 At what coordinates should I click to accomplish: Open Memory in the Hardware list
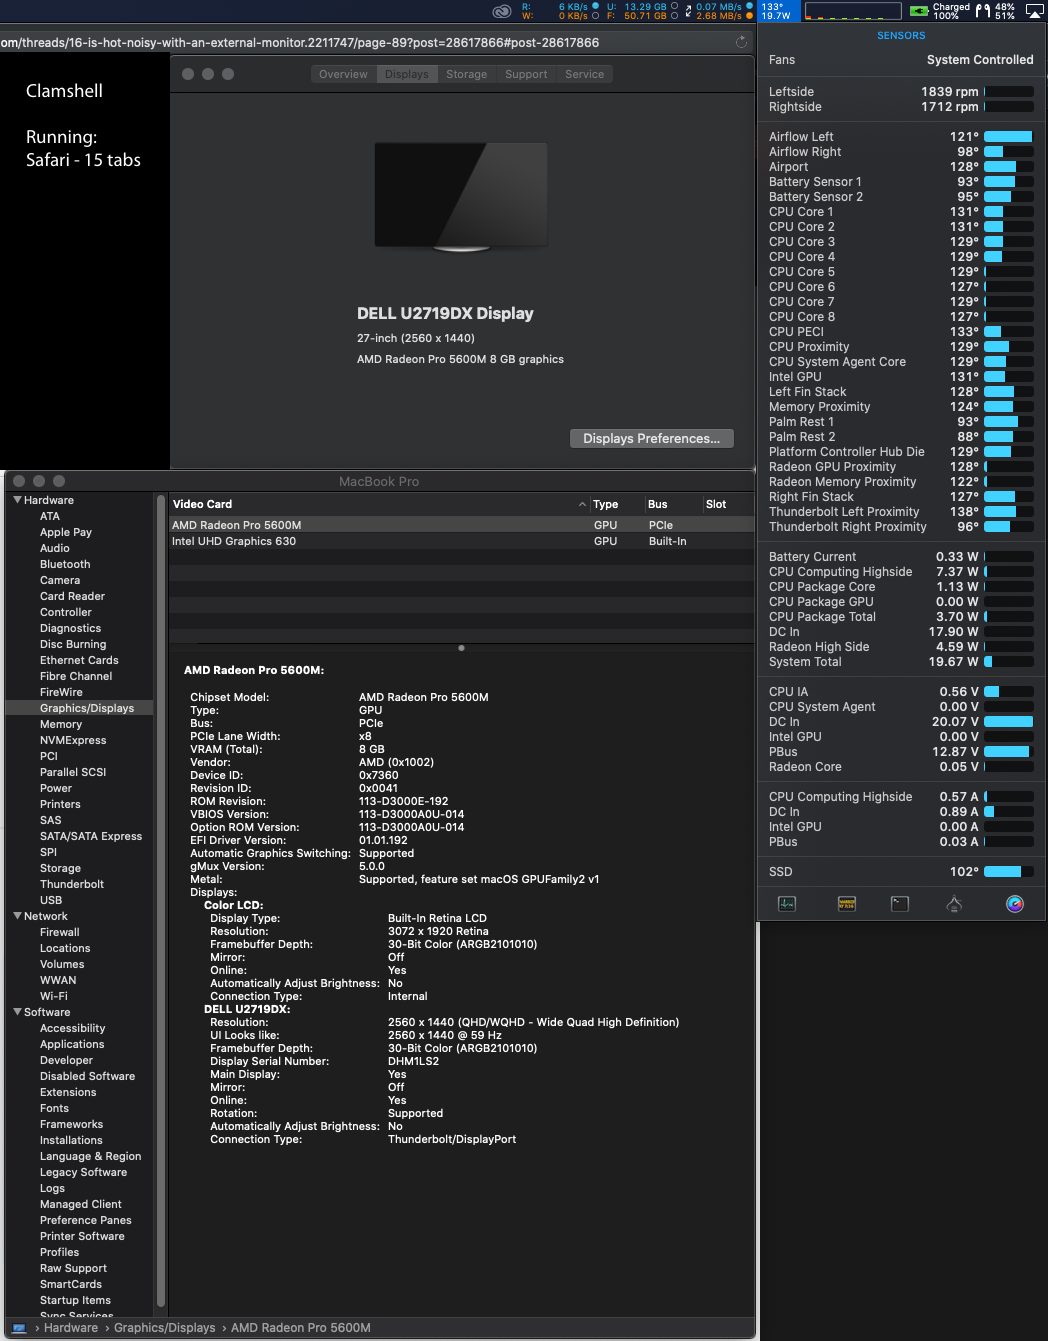point(61,724)
